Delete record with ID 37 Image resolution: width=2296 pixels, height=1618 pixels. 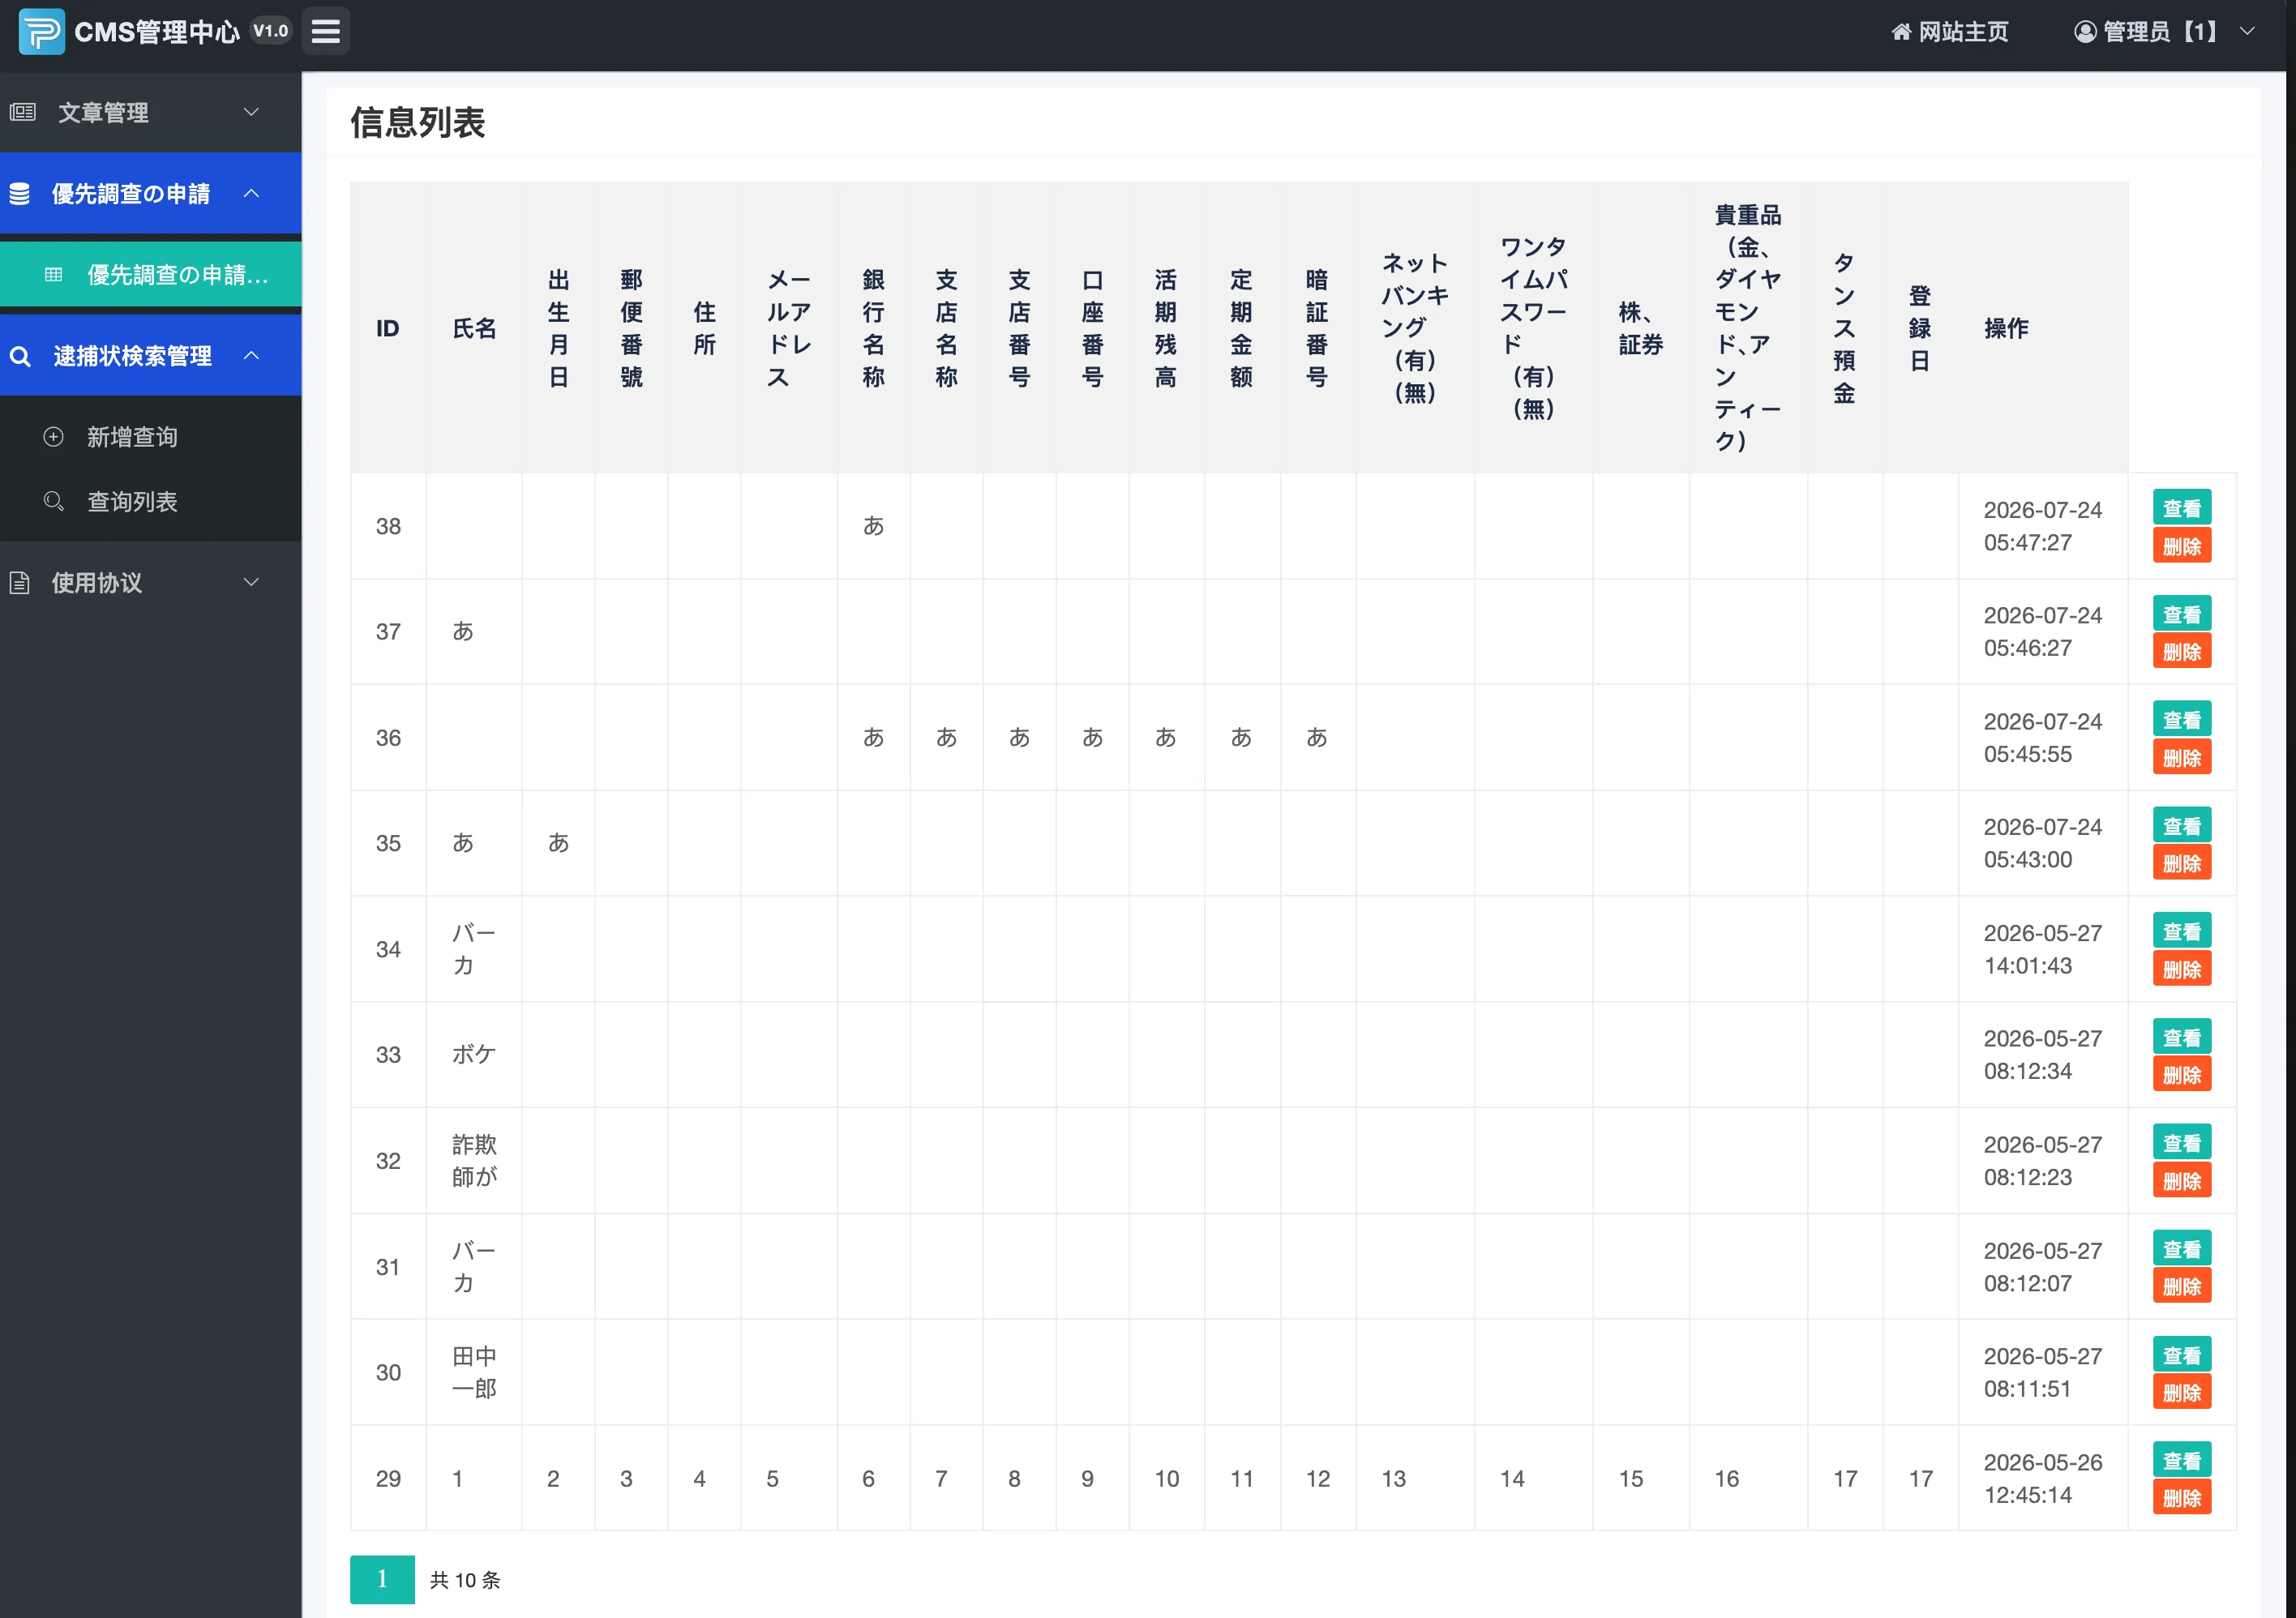(2182, 652)
